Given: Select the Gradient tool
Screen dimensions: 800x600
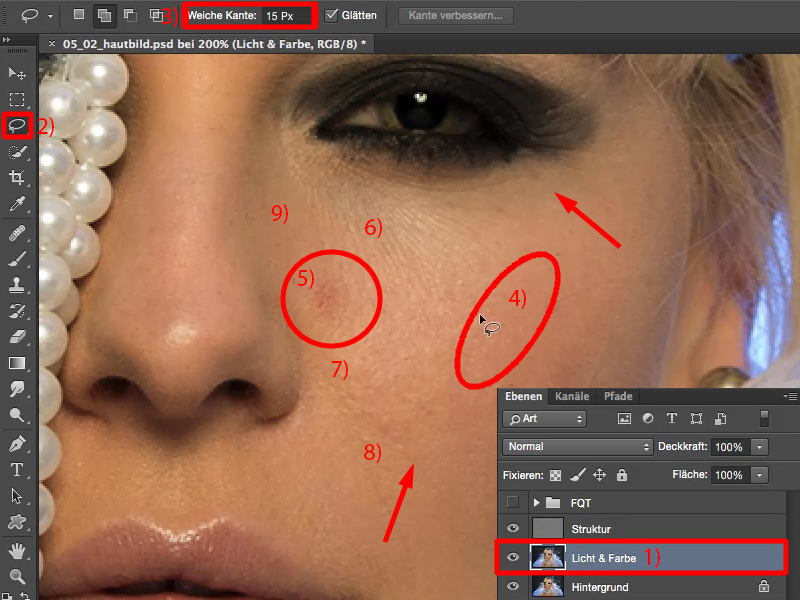Looking at the screenshot, I should pos(17,363).
